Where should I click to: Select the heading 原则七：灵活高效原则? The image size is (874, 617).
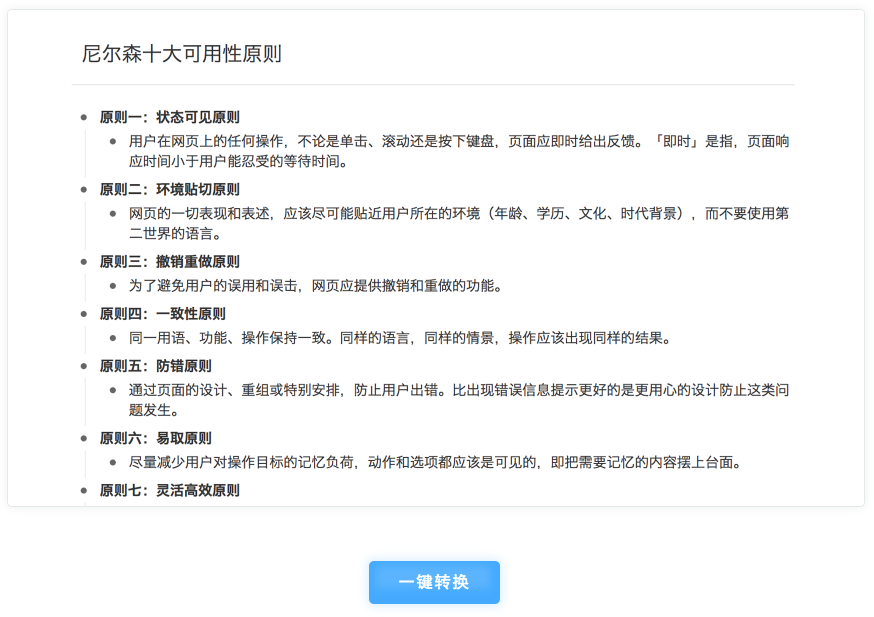coord(169,490)
